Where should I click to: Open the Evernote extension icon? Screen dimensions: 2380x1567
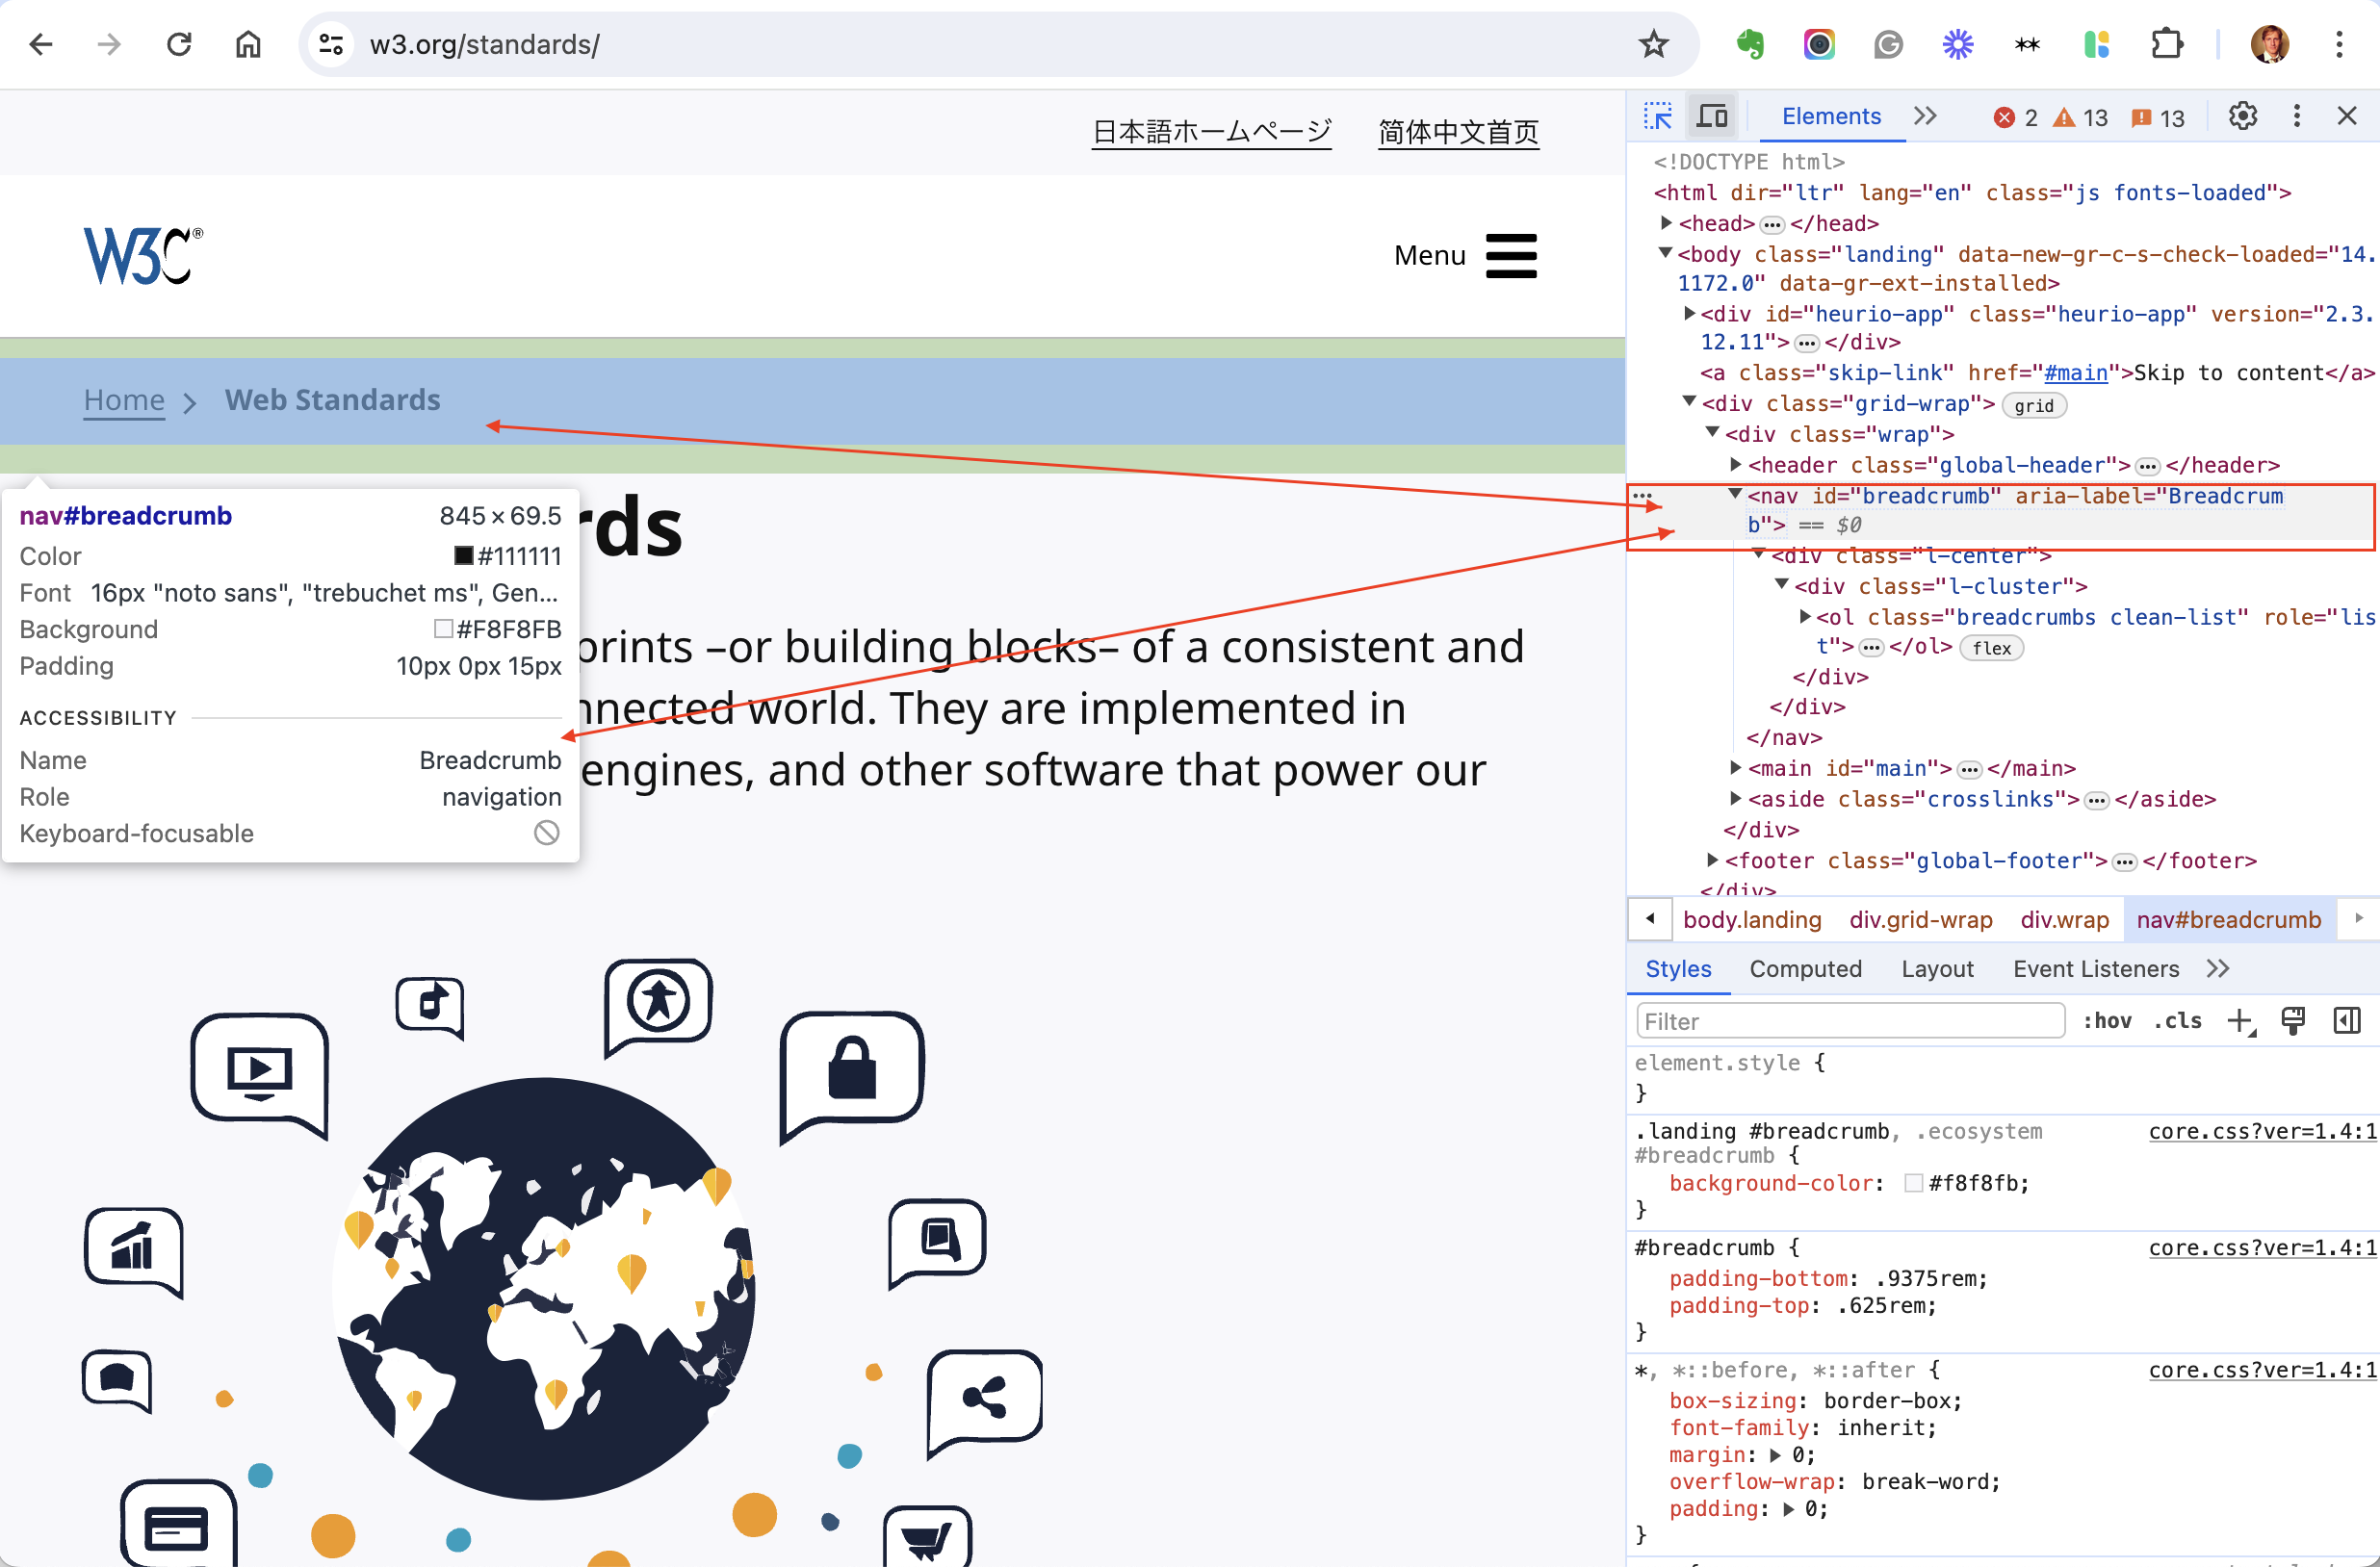pyautogui.click(x=1750, y=44)
